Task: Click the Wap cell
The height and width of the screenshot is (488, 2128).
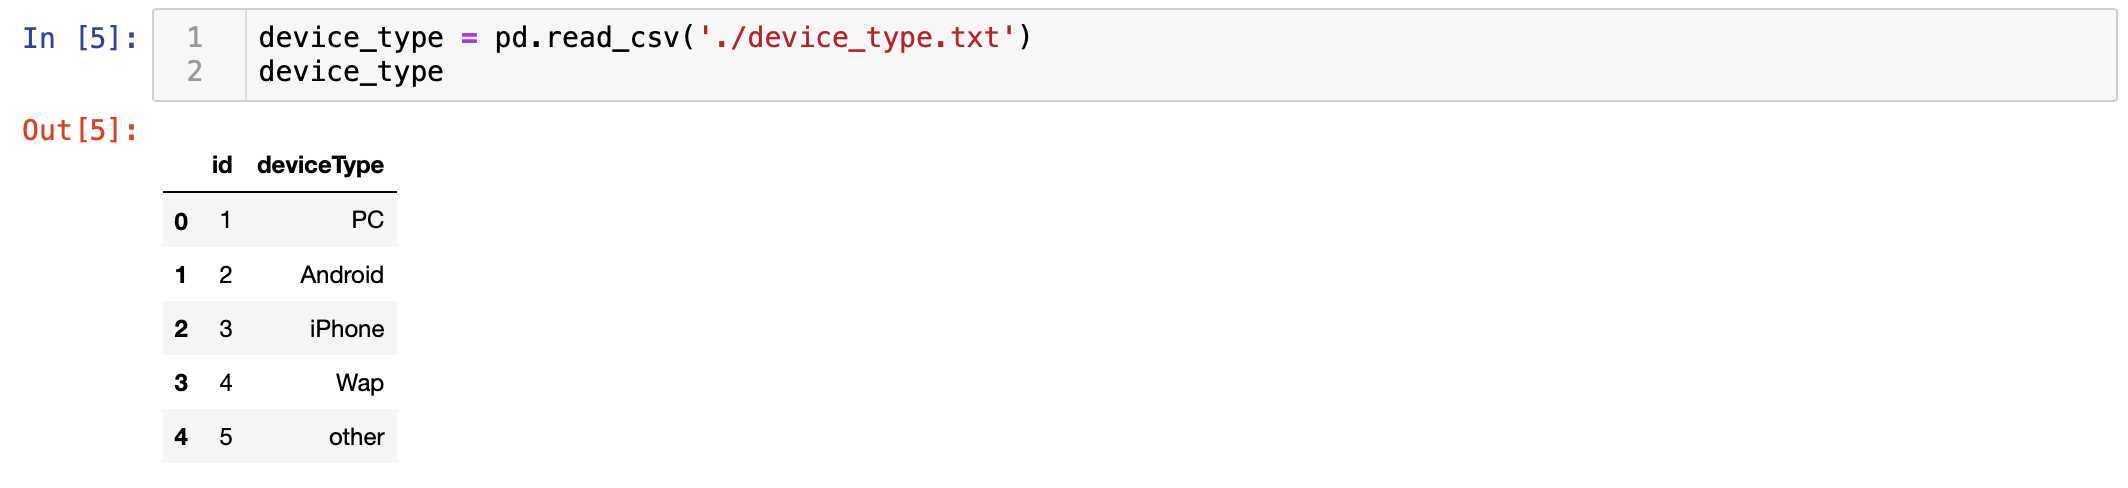Action: pos(360,383)
